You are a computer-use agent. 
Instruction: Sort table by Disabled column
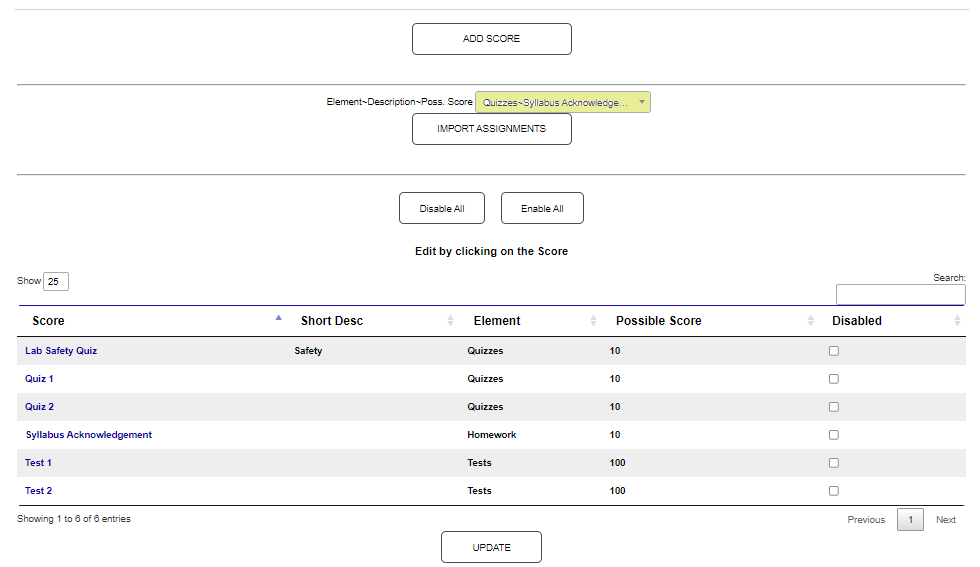coord(892,321)
